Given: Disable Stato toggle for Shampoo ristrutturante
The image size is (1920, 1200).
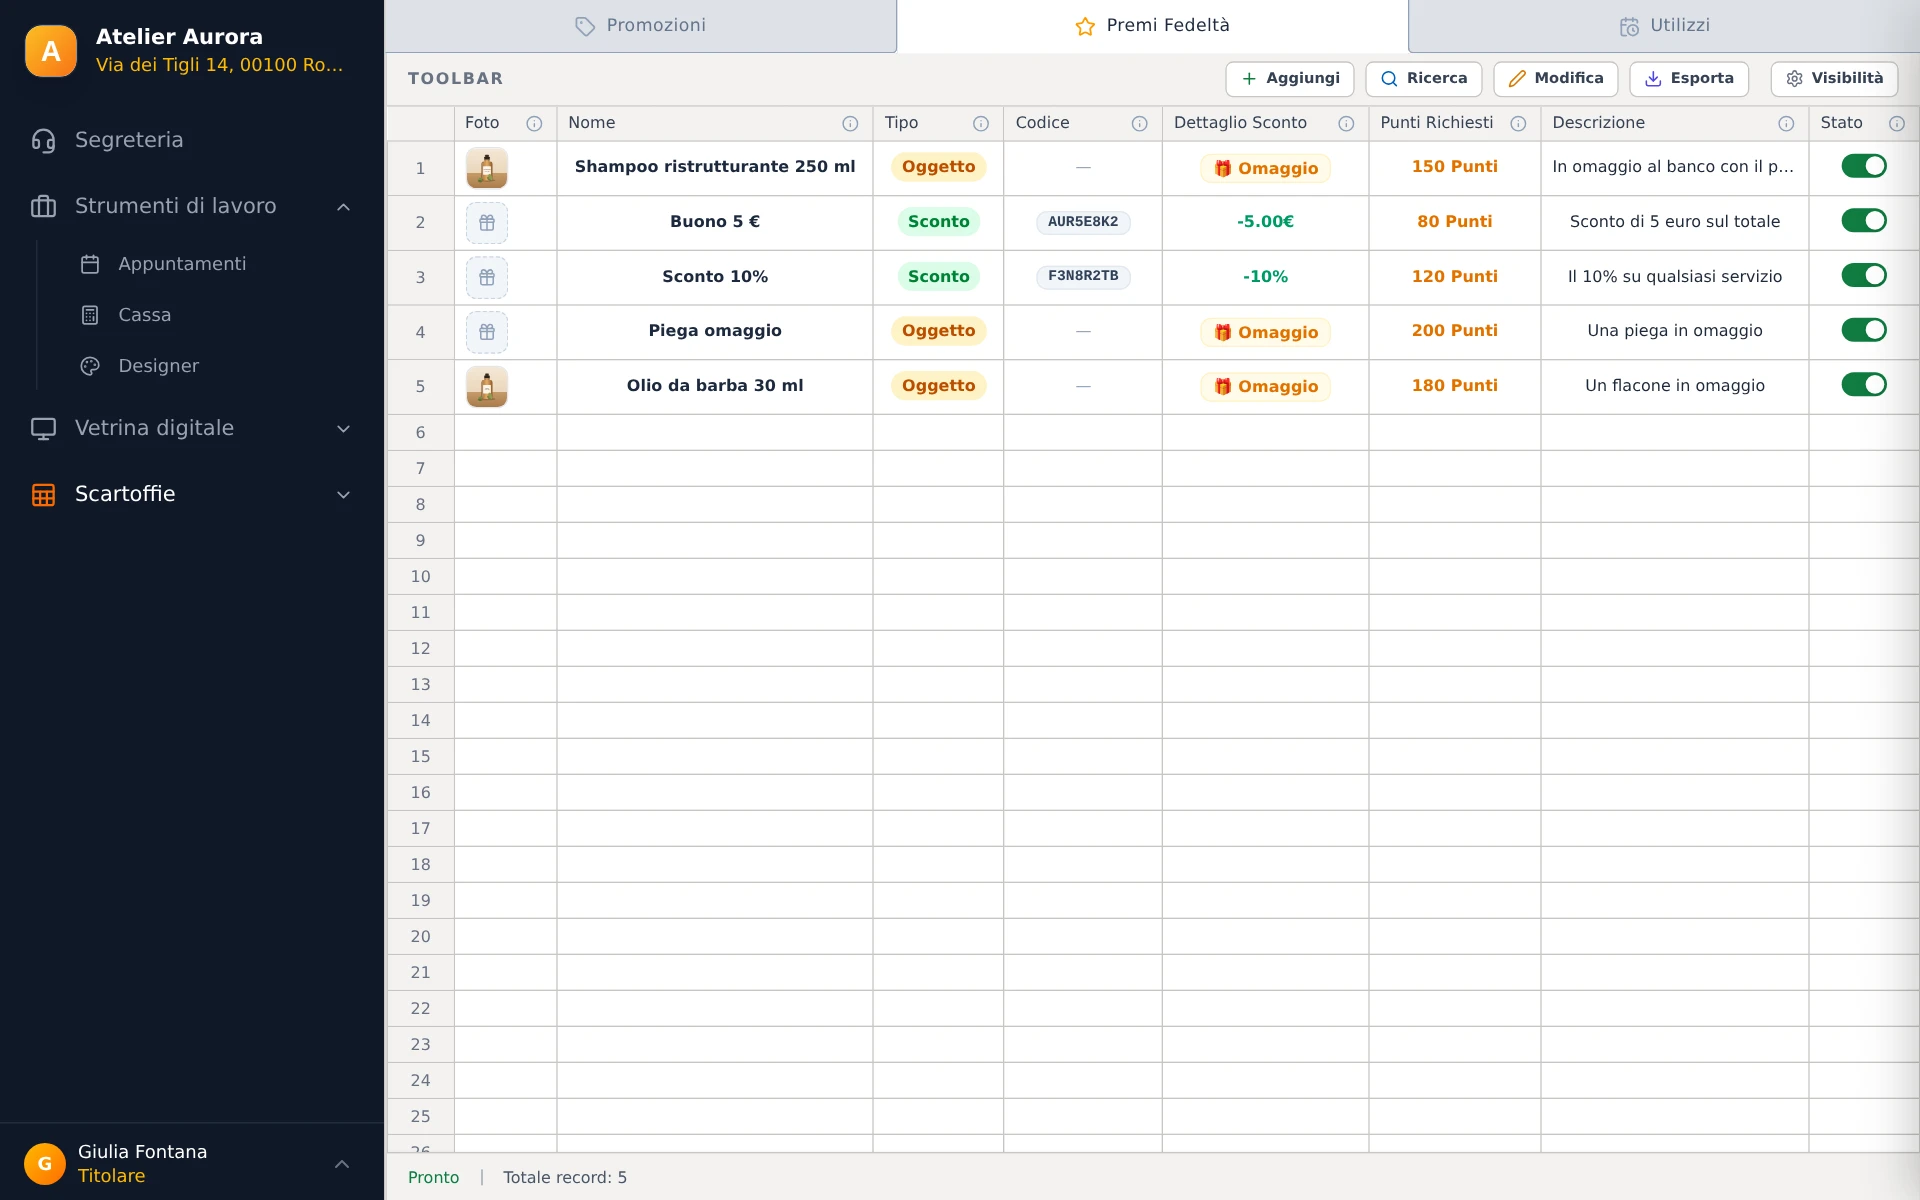Looking at the screenshot, I should 1864,166.
